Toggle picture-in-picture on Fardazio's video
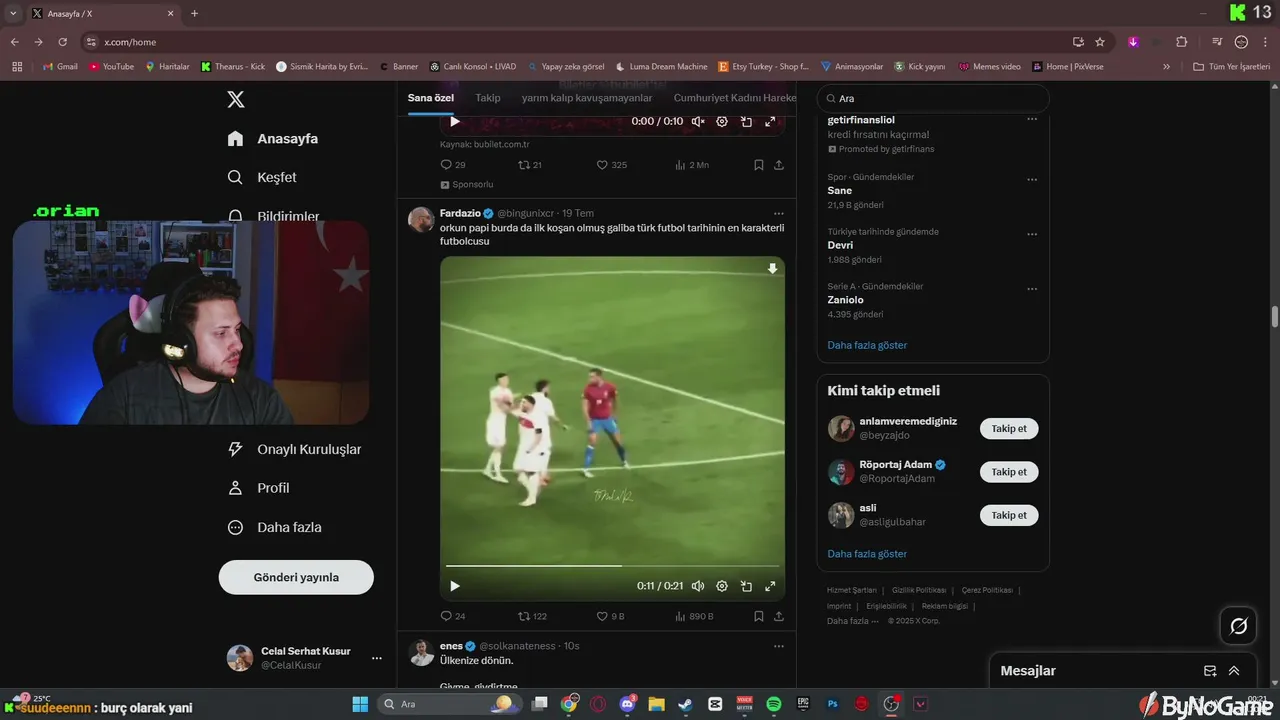The image size is (1280, 720). pyautogui.click(x=746, y=586)
